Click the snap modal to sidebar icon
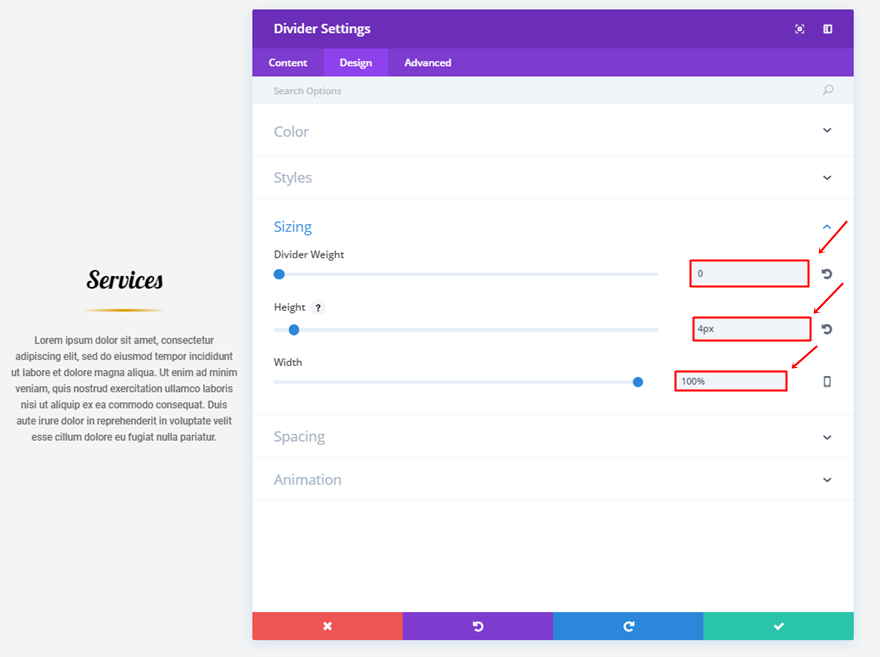The width and height of the screenshot is (880, 657). (828, 29)
